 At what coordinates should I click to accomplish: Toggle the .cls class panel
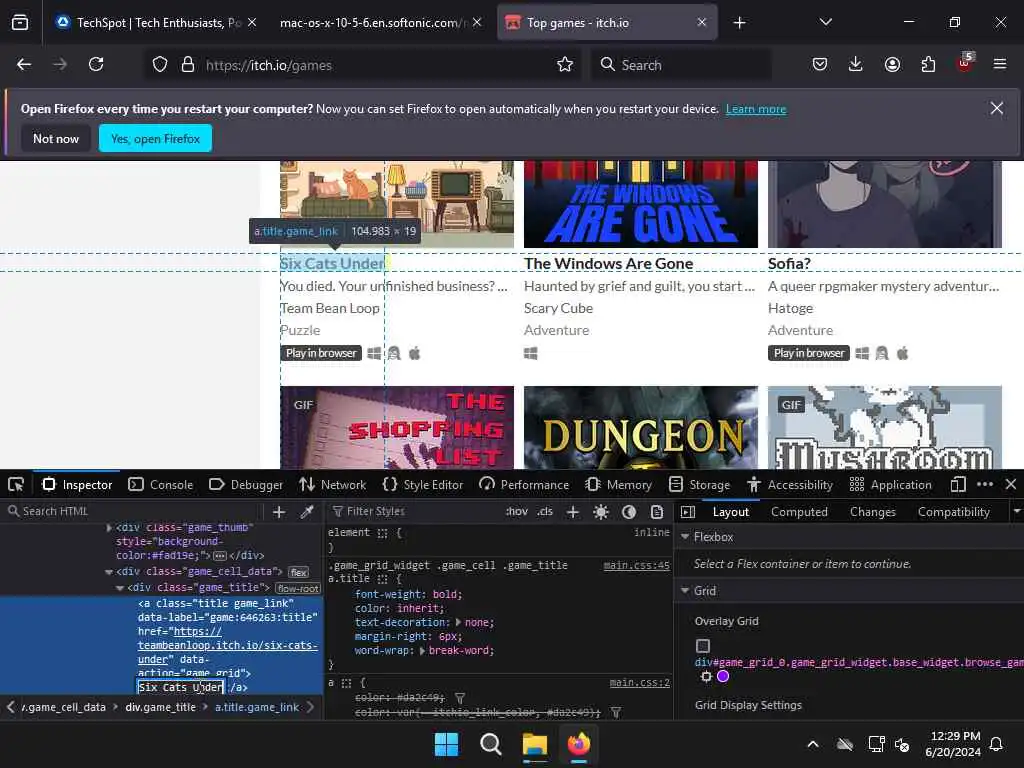coord(545,511)
